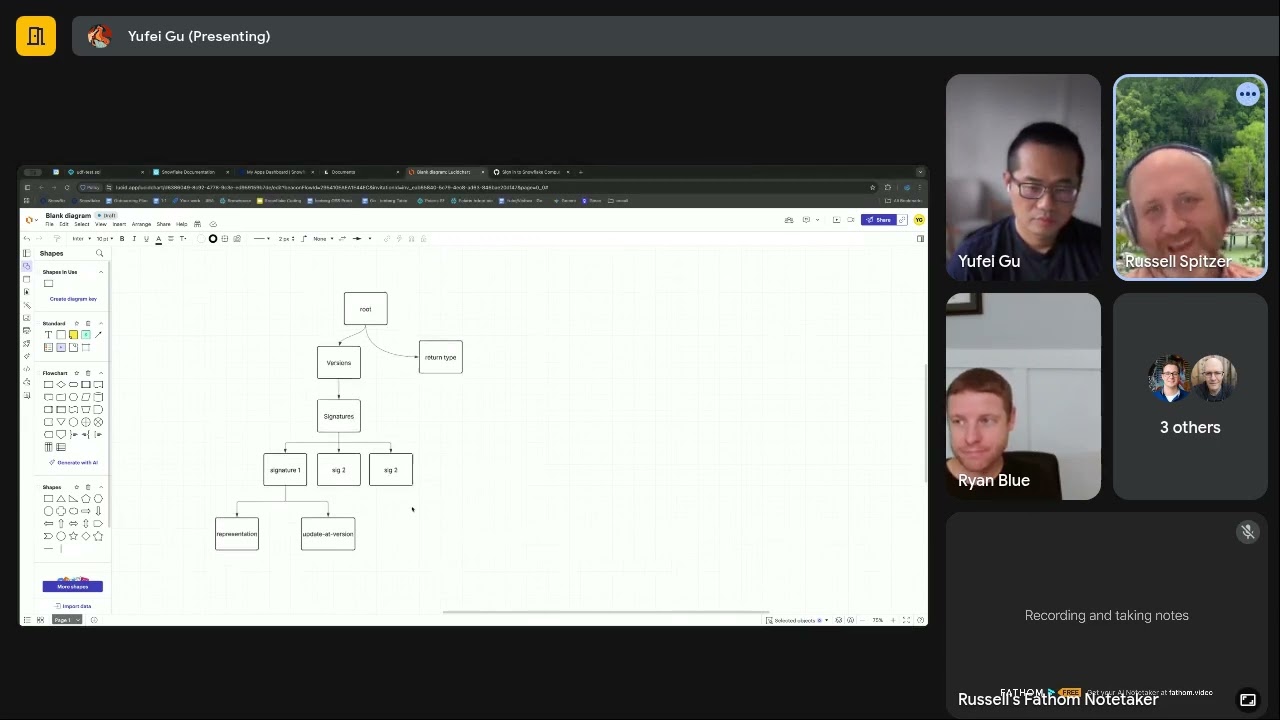Click the muted microphone icon on Notetaker tile
The height and width of the screenshot is (720, 1280).
tap(1247, 532)
